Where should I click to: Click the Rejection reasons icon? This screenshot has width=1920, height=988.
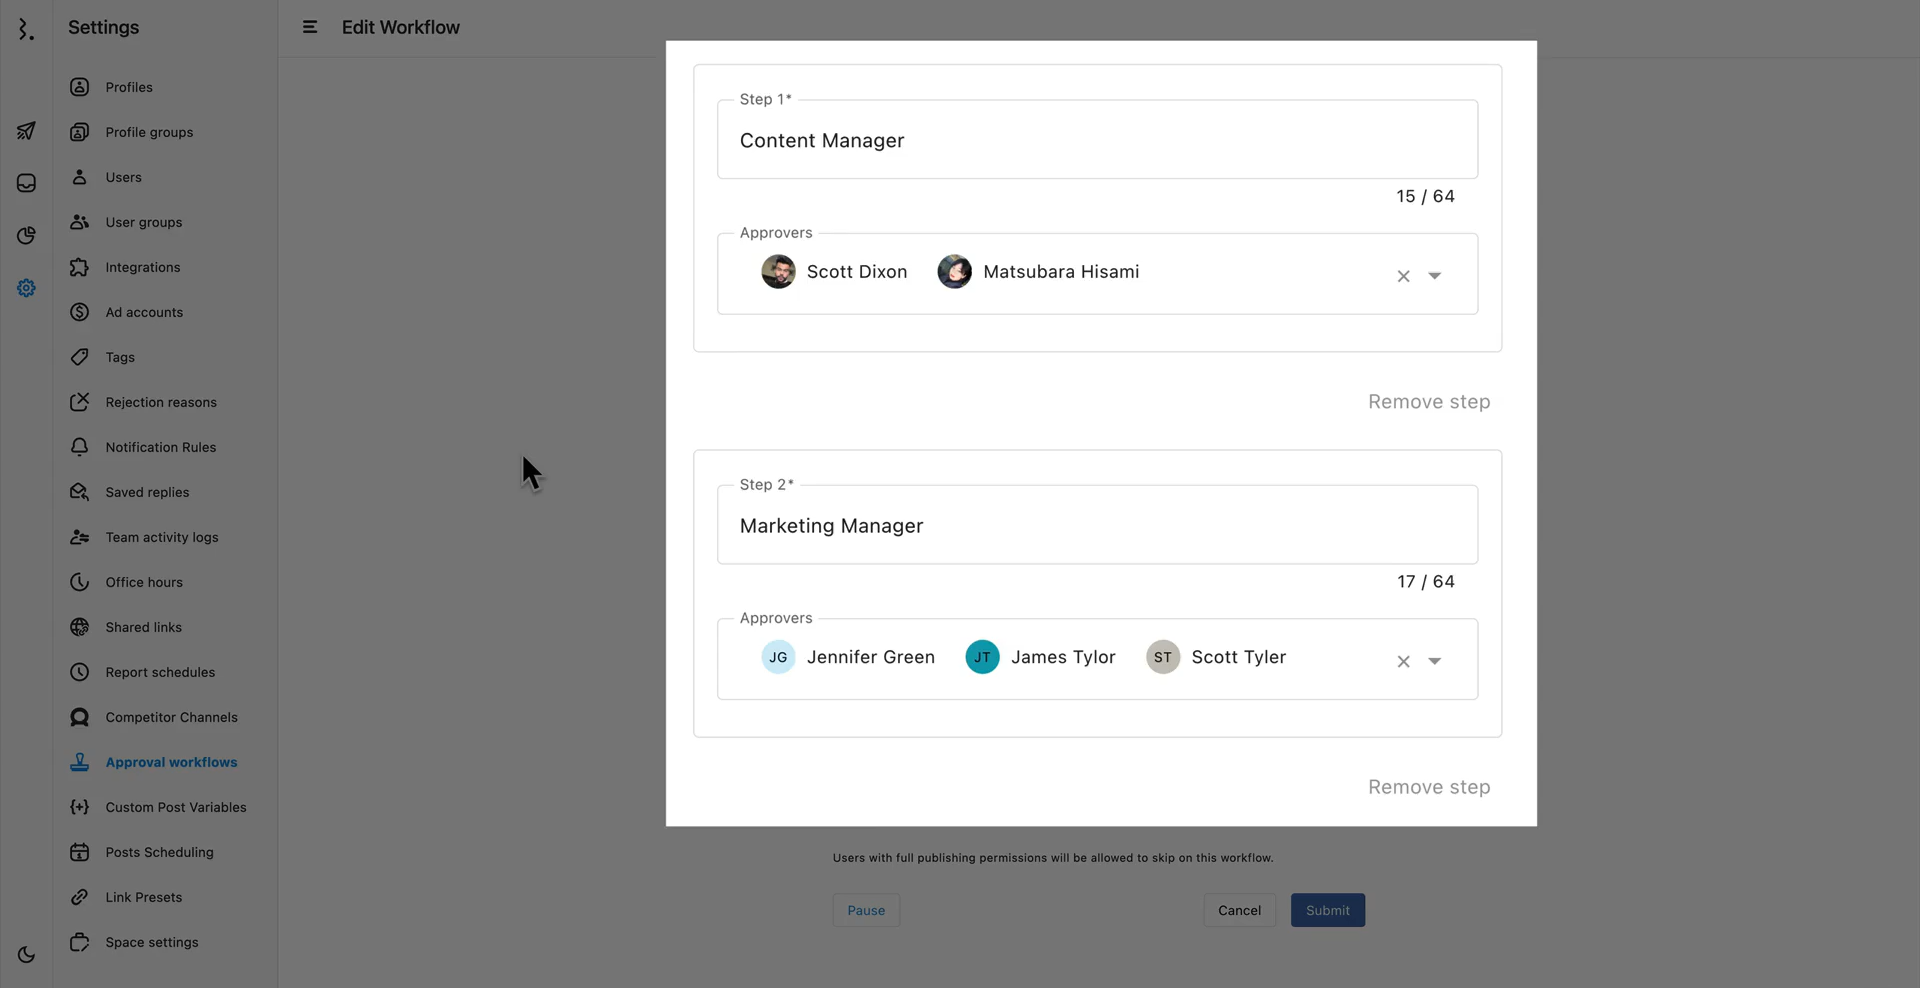(80, 402)
